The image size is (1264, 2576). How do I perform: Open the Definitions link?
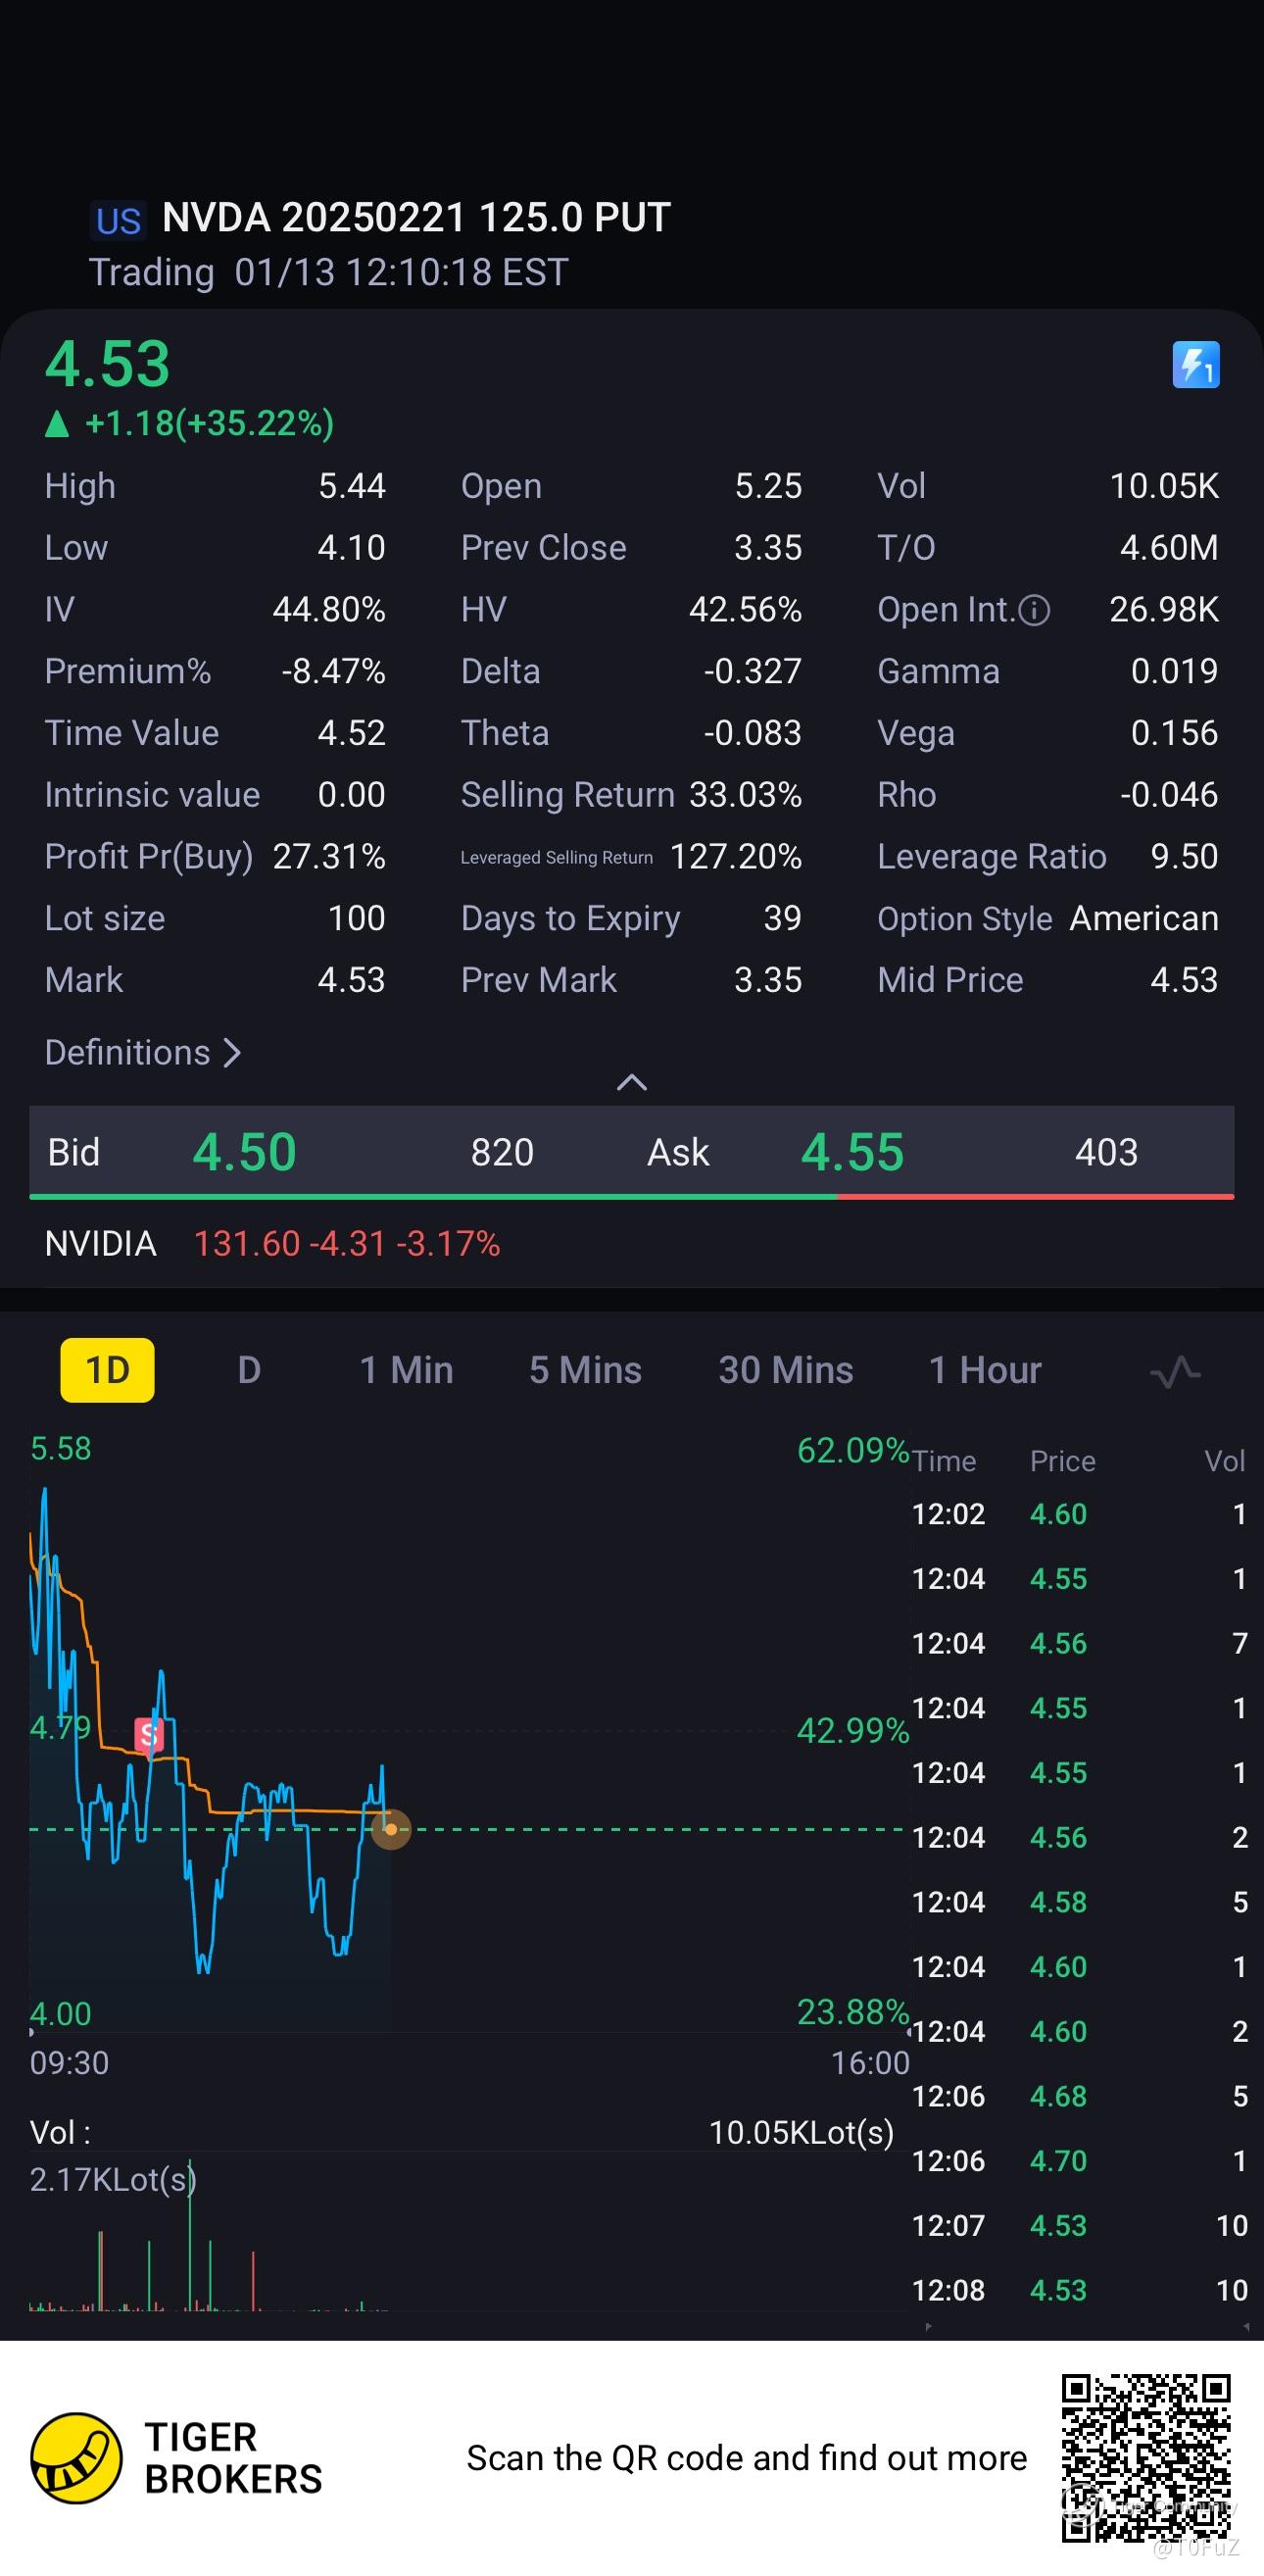click(x=143, y=1052)
